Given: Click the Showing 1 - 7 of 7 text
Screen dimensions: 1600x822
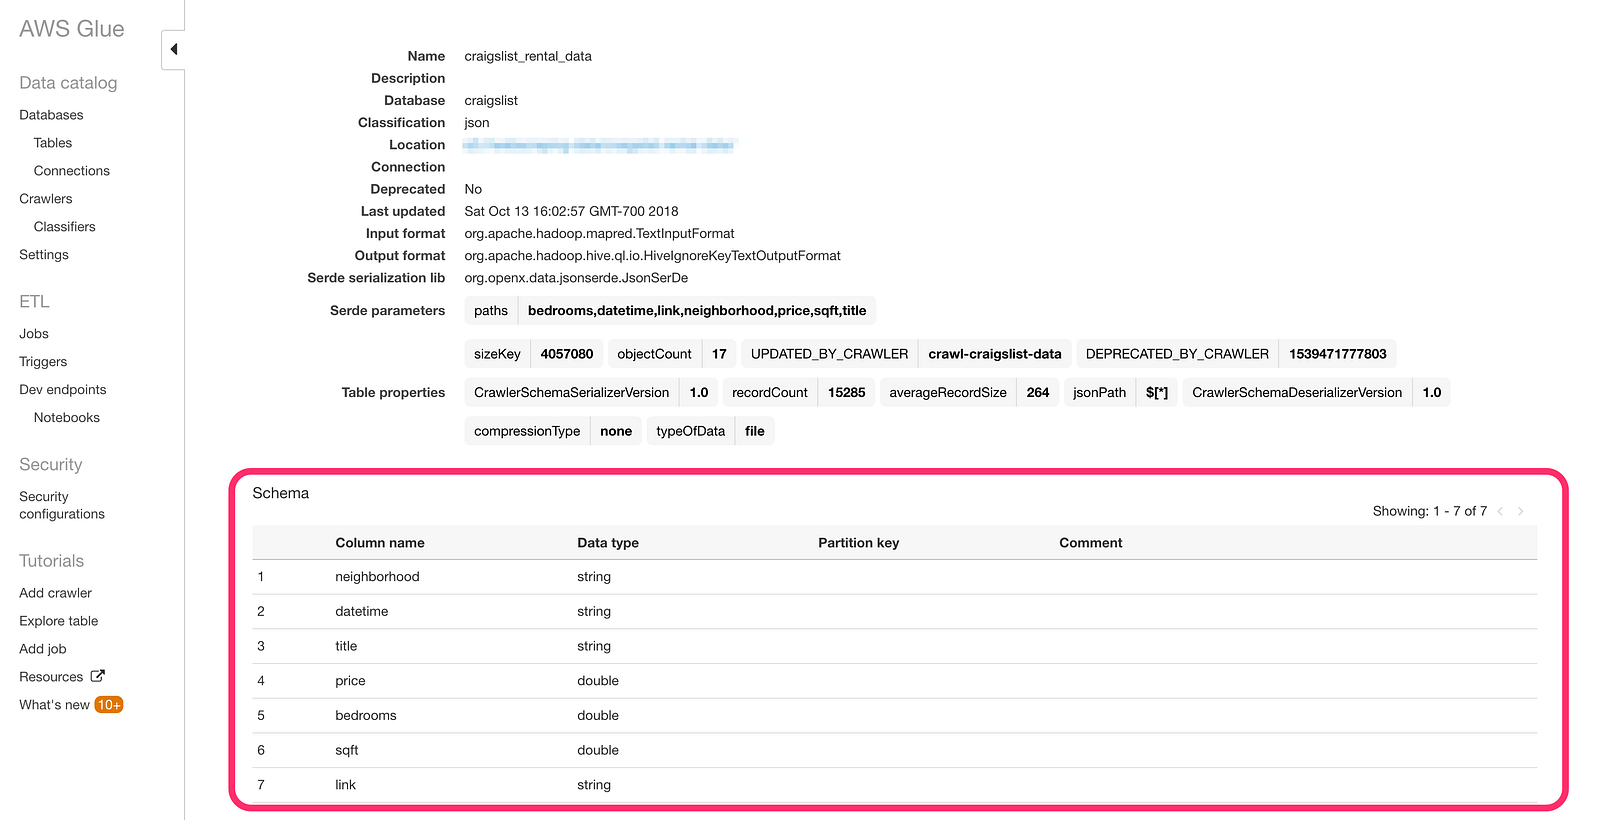Looking at the screenshot, I should [1430, 511].
